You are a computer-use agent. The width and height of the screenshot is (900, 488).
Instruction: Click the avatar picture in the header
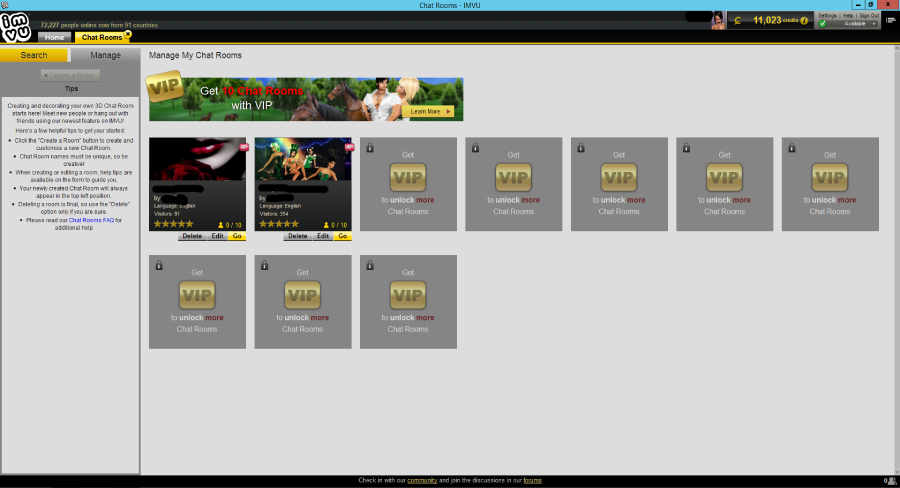[x=717, y=20]
